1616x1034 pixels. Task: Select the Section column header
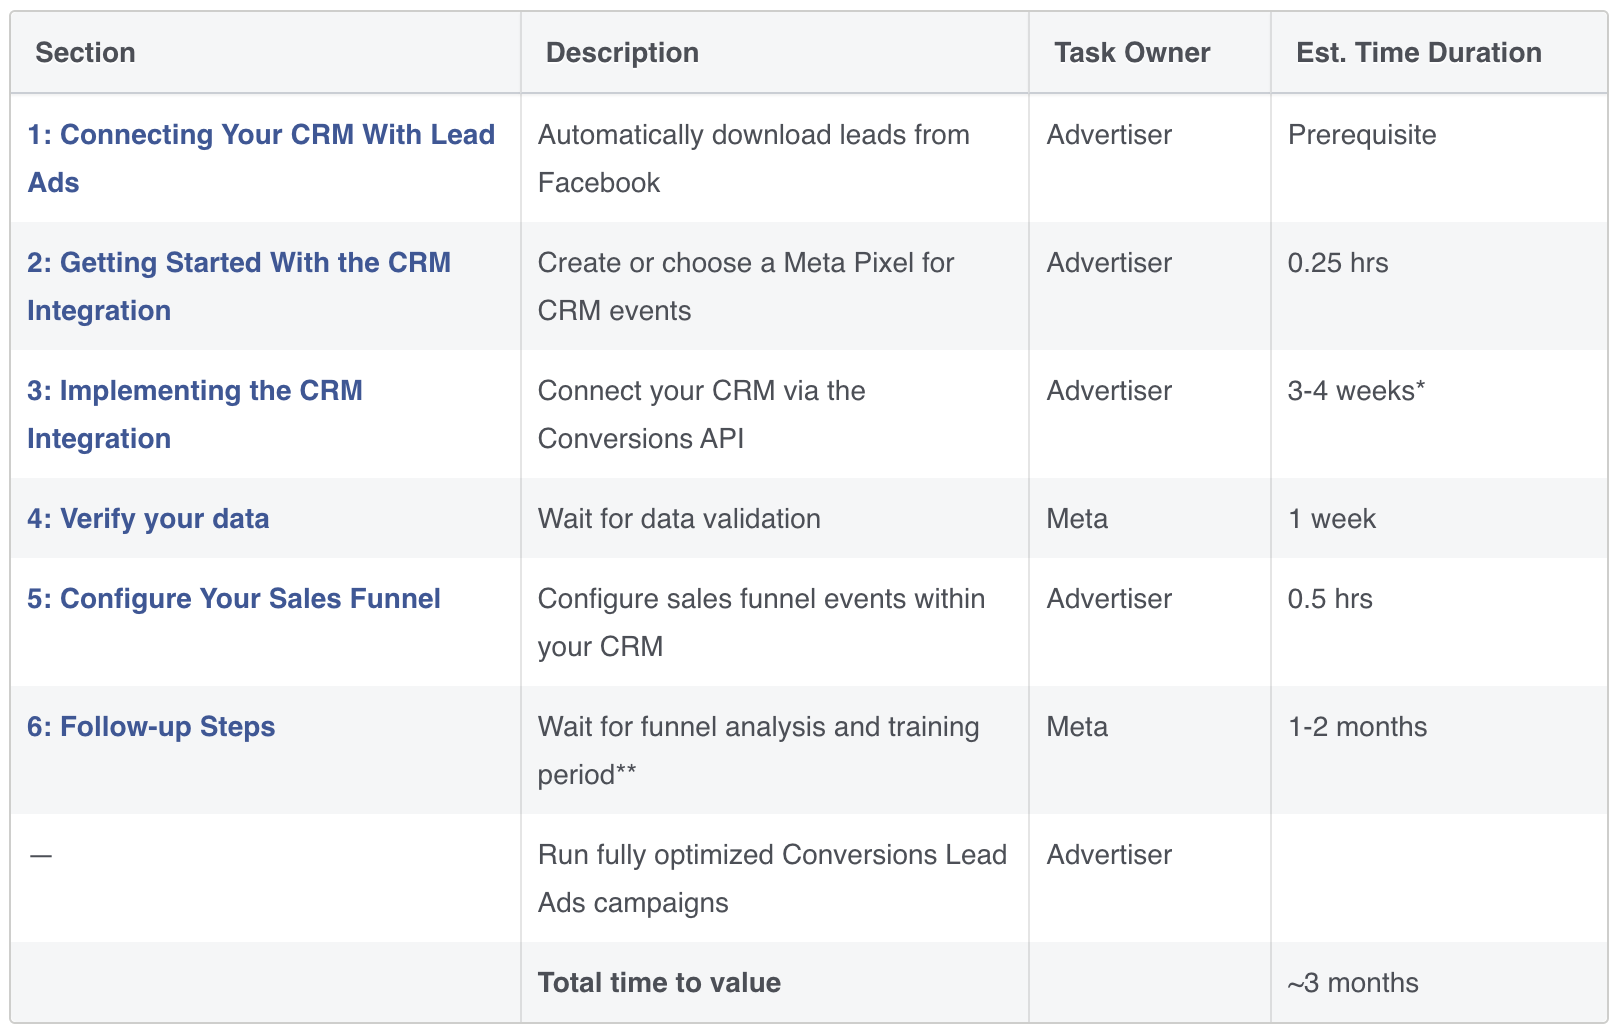(85, 52)
